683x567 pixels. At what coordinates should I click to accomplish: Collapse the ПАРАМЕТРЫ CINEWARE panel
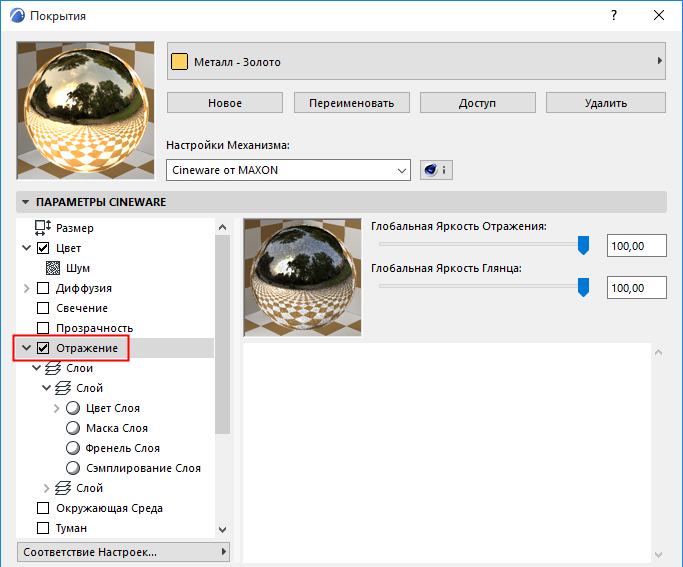click(x=26, y=202)
